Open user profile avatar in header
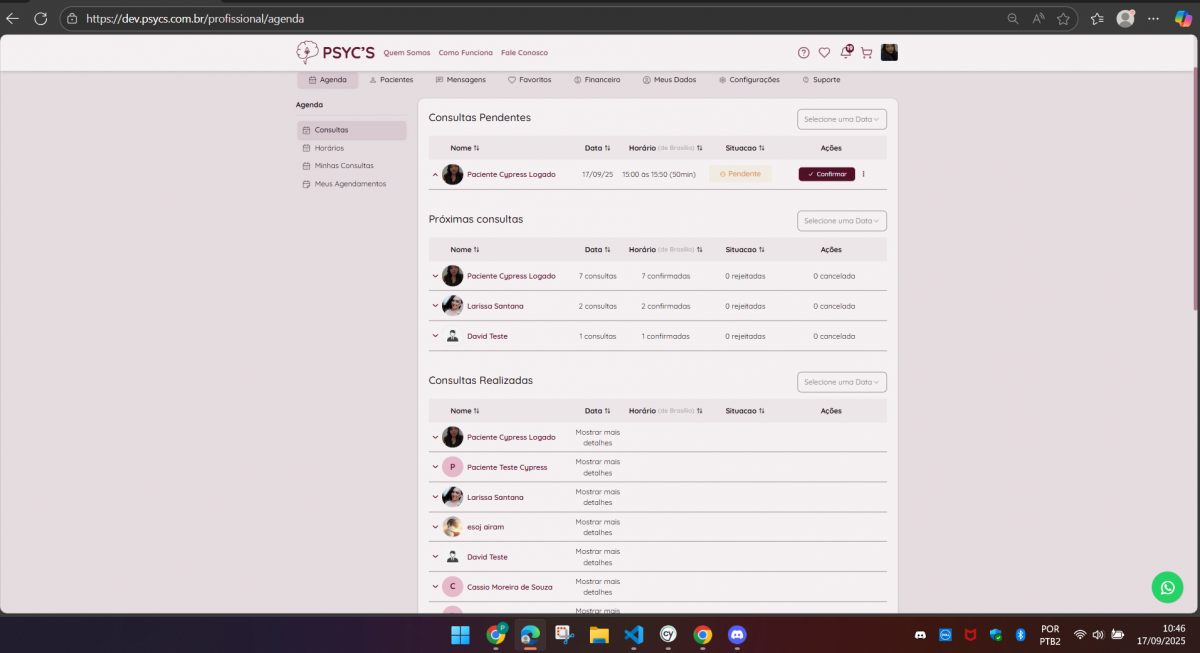The width and height of the screenshot is (1200, 653). pos(889,53)
